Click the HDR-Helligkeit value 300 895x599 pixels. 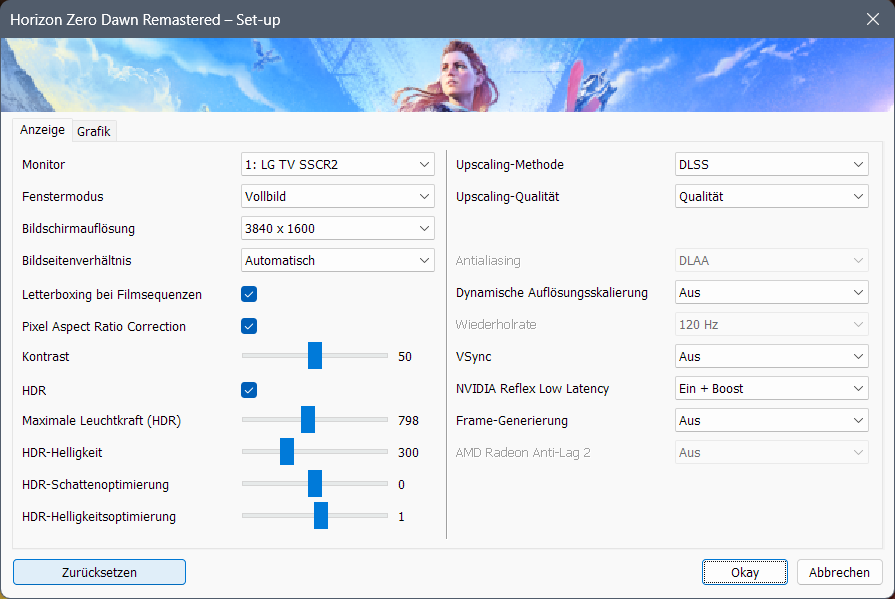click(x=408, y=453)
